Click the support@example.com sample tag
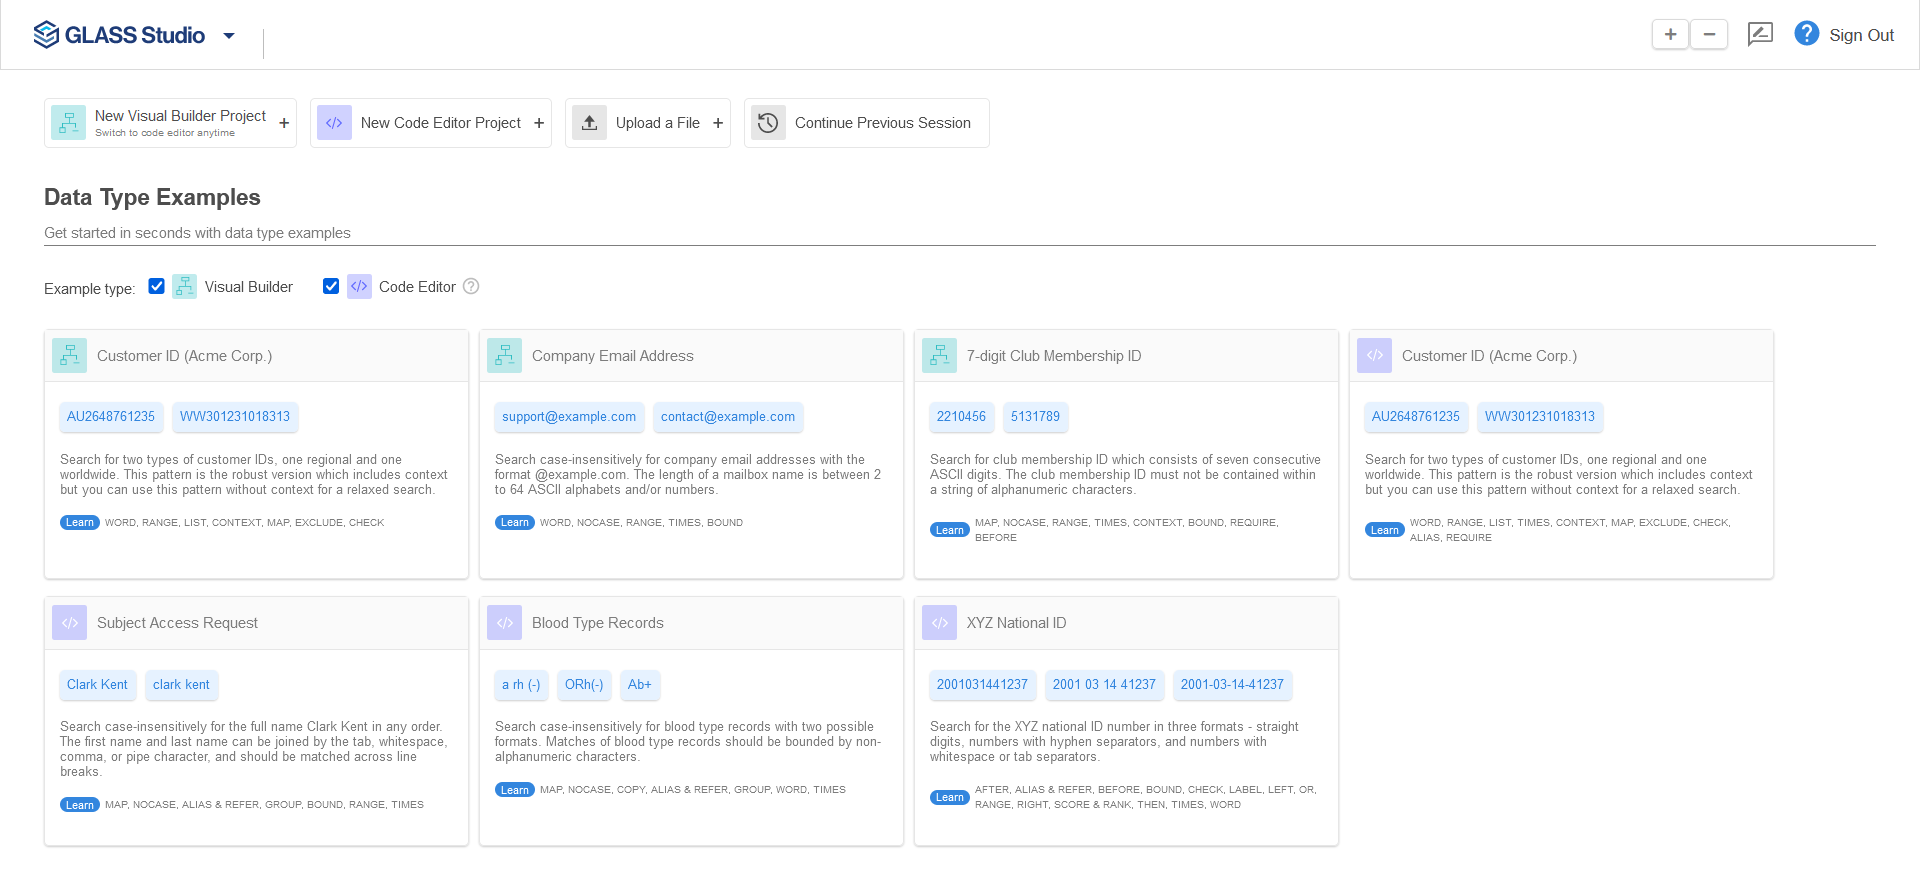 569,417
